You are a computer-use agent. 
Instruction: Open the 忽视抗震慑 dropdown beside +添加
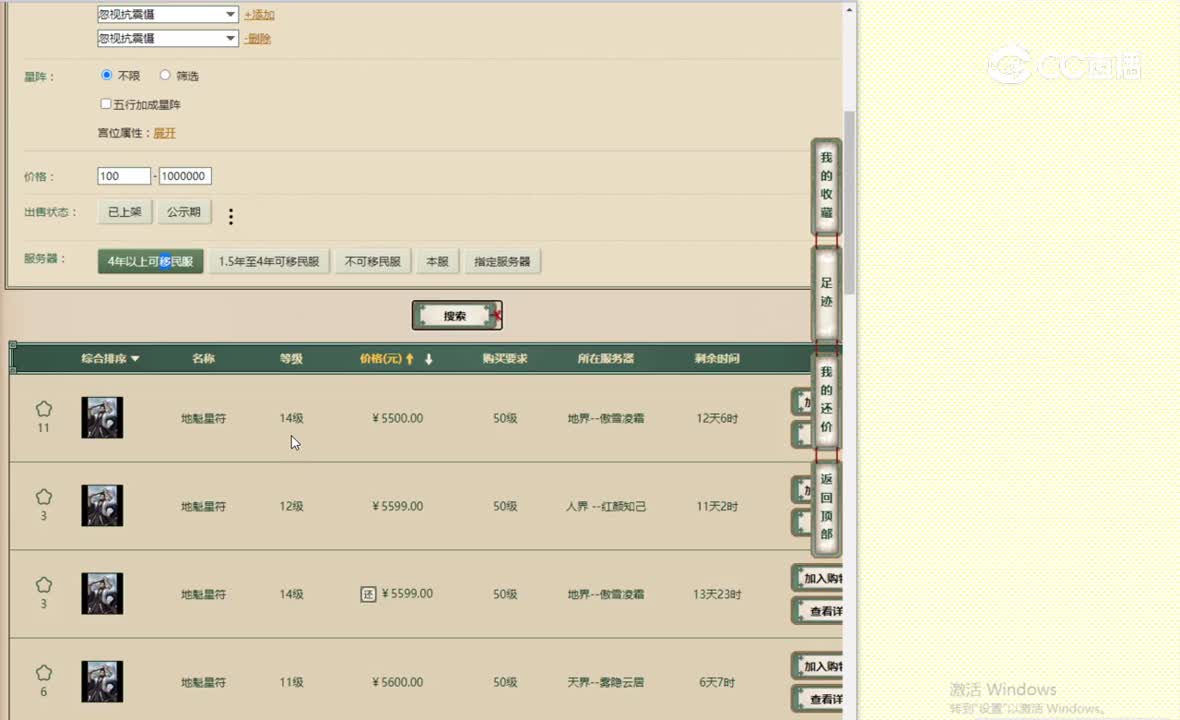pos(168,14)
